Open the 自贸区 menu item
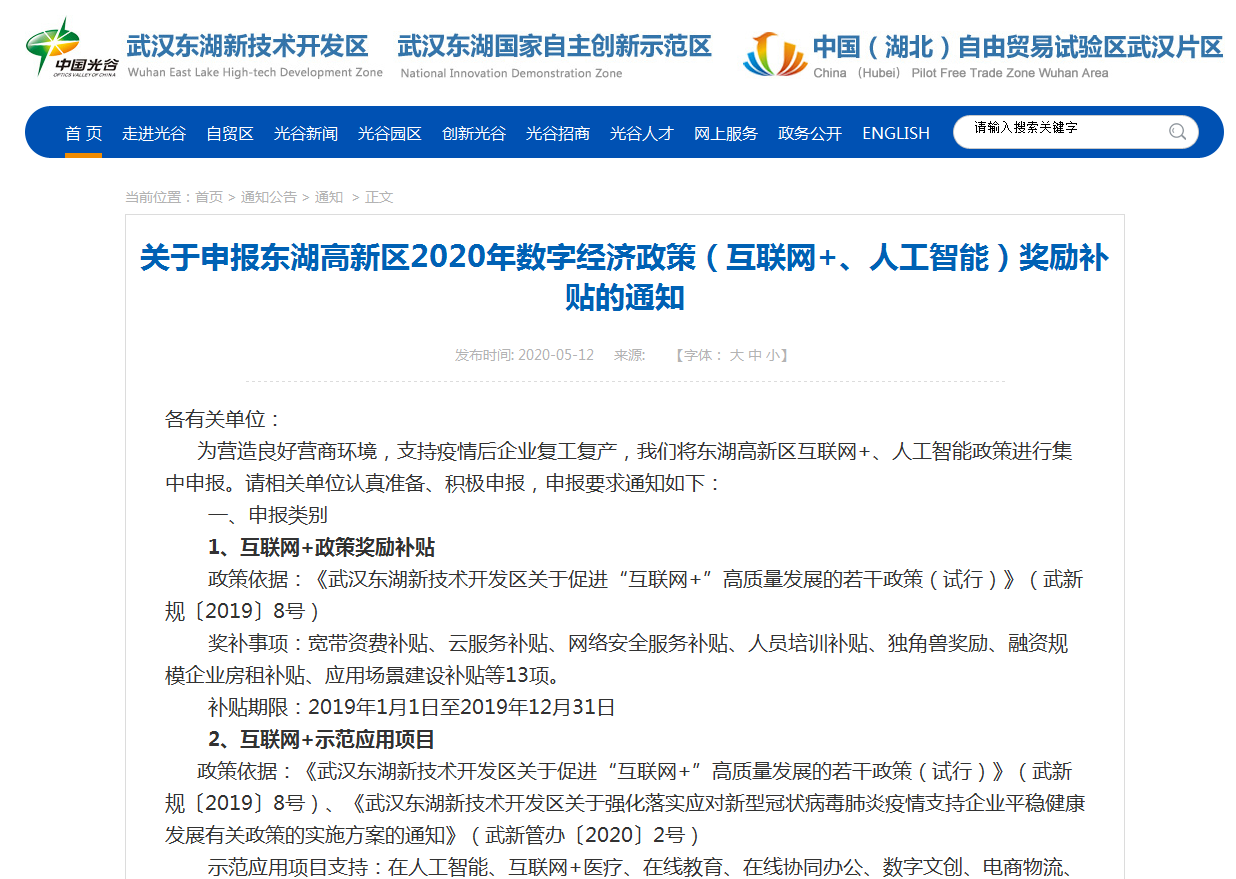 [x=230, y=133]
